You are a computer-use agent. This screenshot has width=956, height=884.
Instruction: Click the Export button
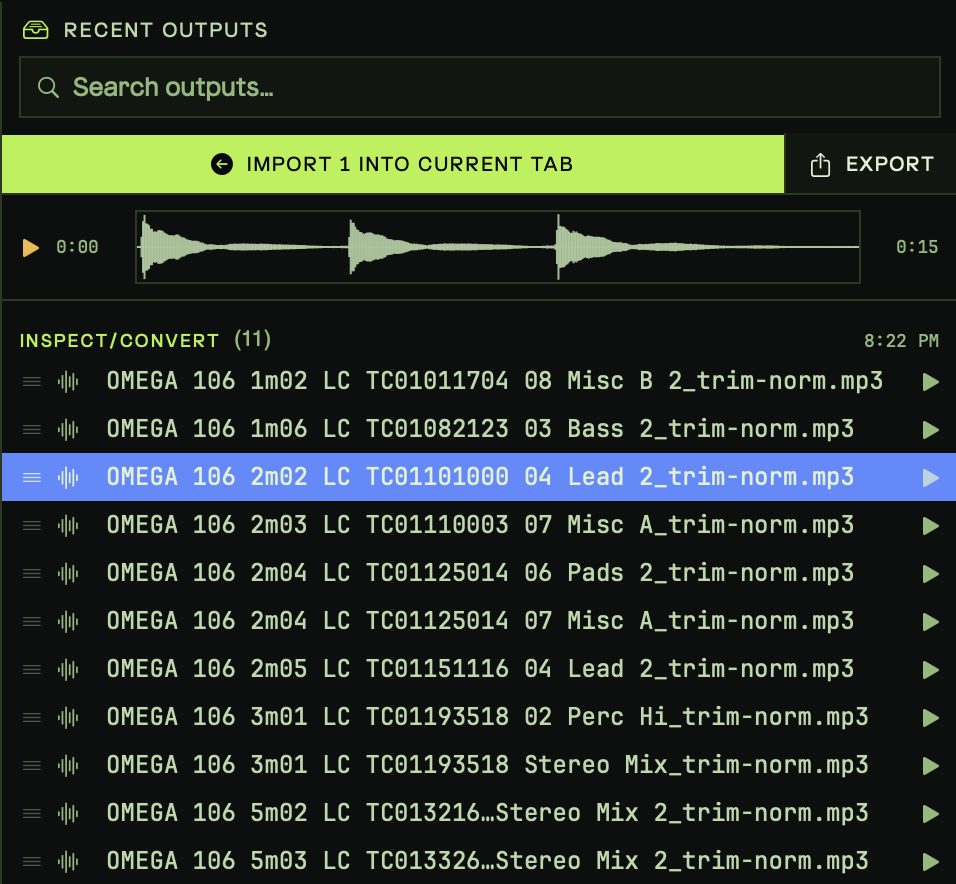[x=871, y=164]
